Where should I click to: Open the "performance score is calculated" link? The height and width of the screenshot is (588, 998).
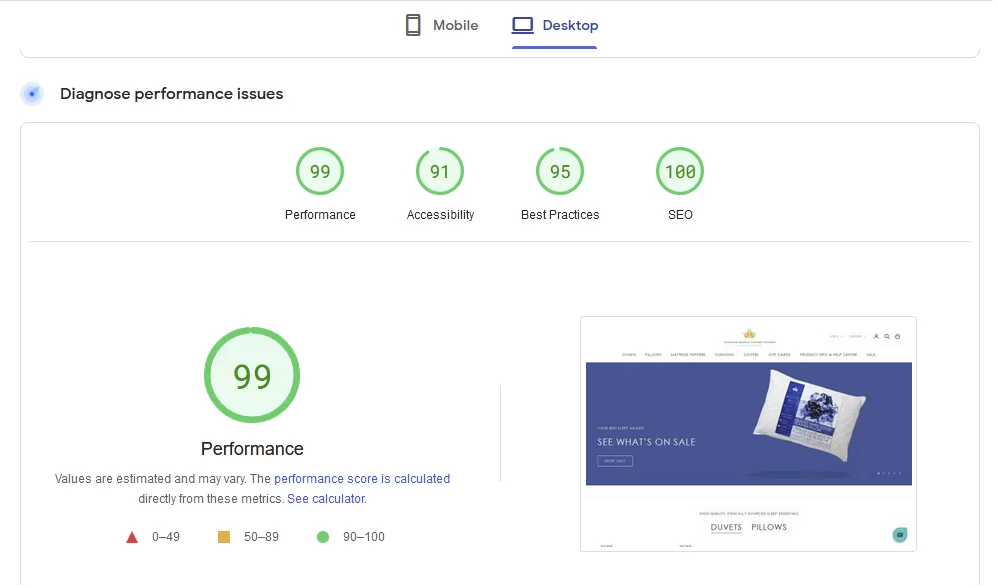coord(362,479)
